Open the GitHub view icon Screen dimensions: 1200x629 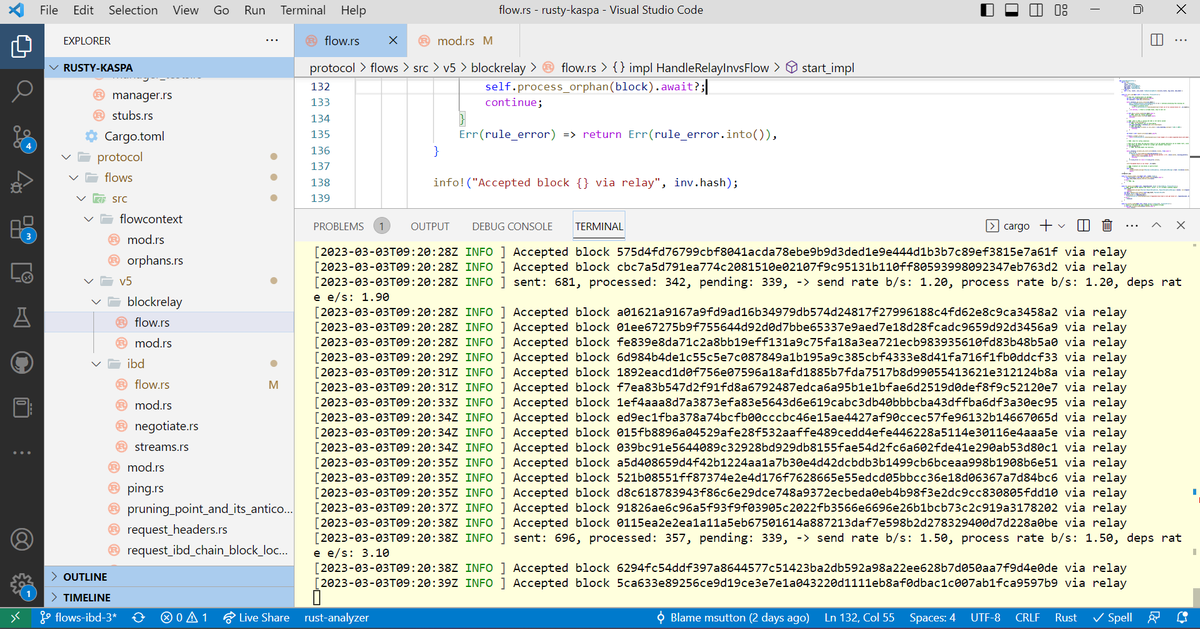(22, 362)
